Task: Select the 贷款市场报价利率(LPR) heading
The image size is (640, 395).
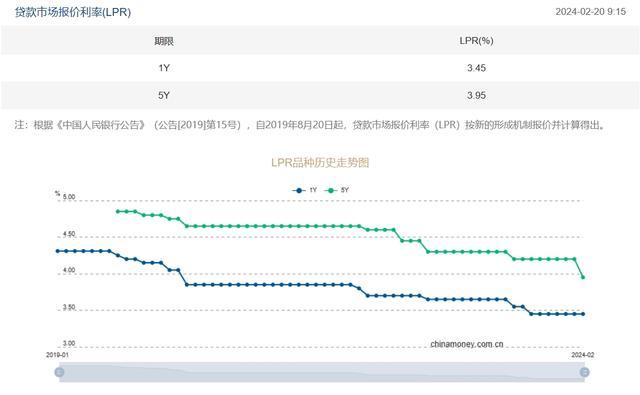Action: [x=73, y=12]
